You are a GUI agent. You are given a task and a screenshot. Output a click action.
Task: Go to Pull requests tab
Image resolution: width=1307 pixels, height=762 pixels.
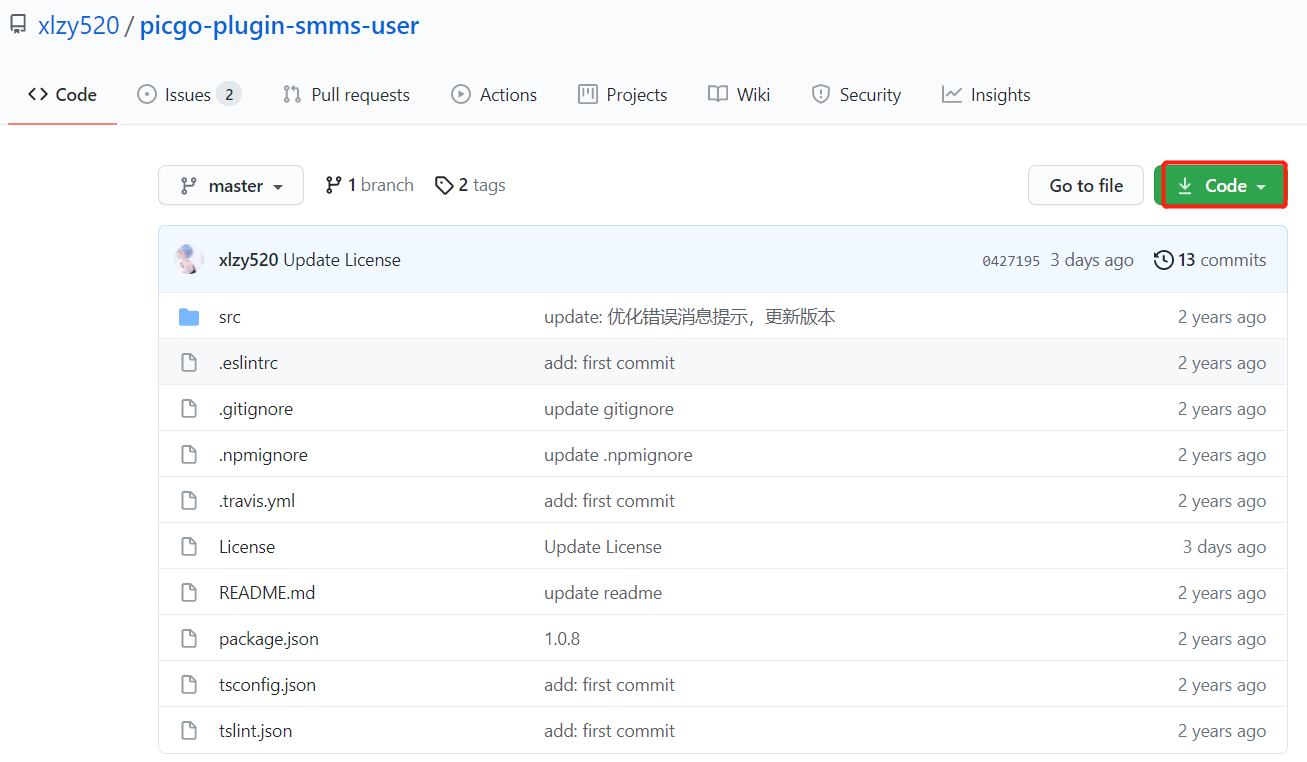click(347, 95)
